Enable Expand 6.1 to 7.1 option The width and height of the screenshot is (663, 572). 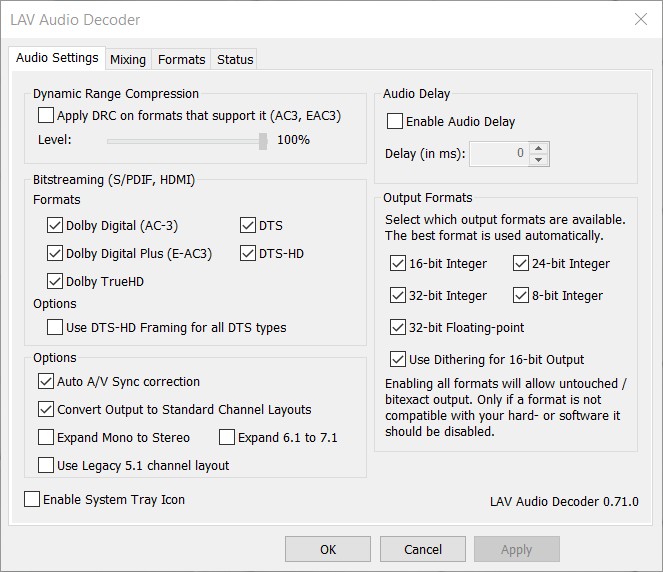click(227, 438)
